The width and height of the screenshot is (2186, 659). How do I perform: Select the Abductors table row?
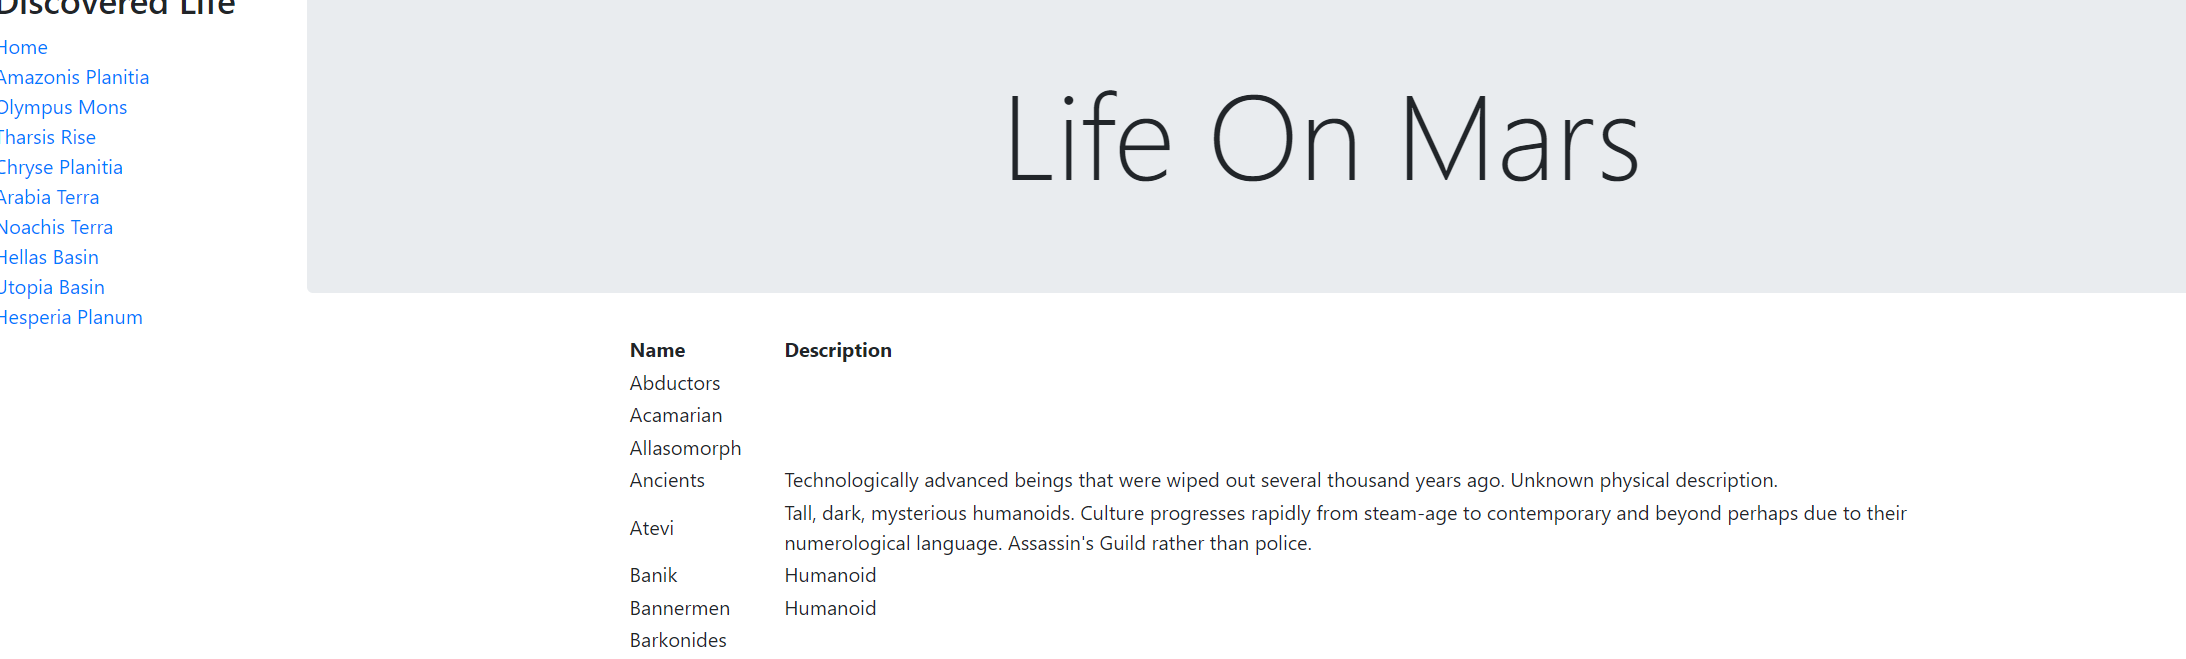click(x=675, y=383)
